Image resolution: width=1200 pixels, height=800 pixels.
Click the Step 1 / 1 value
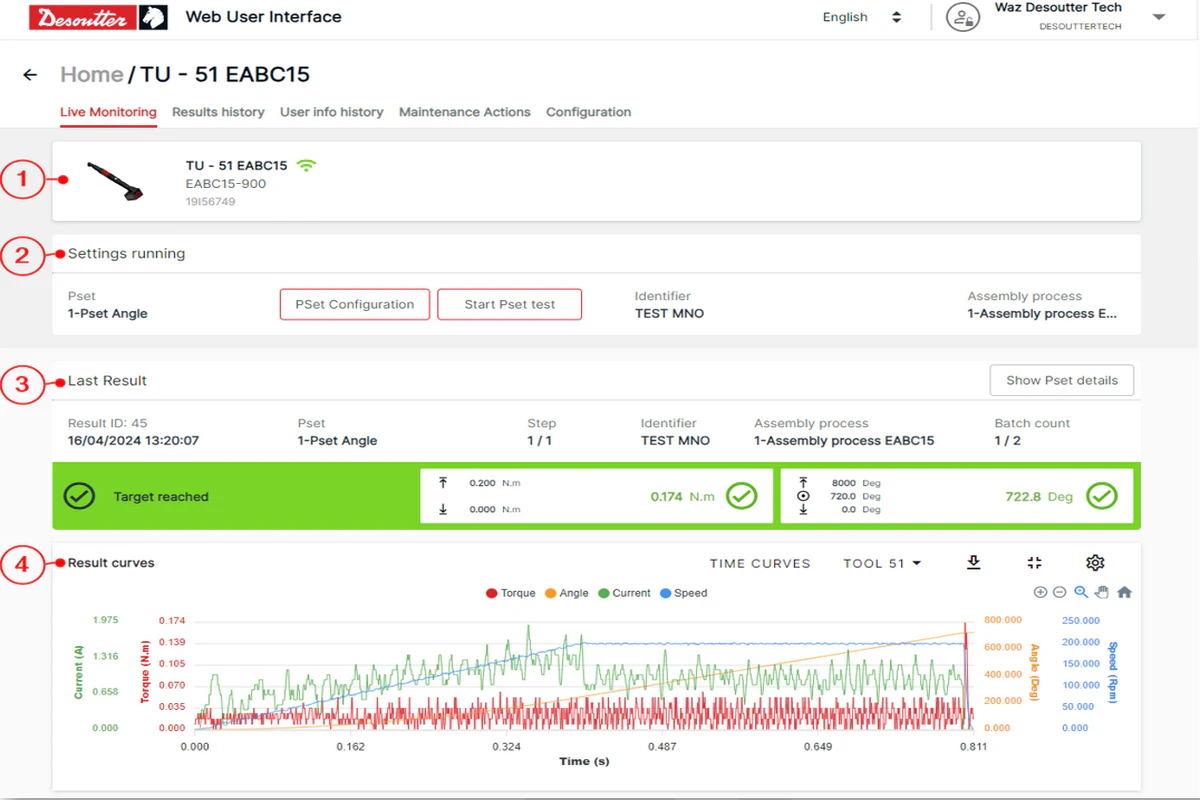tap(541, 440)
